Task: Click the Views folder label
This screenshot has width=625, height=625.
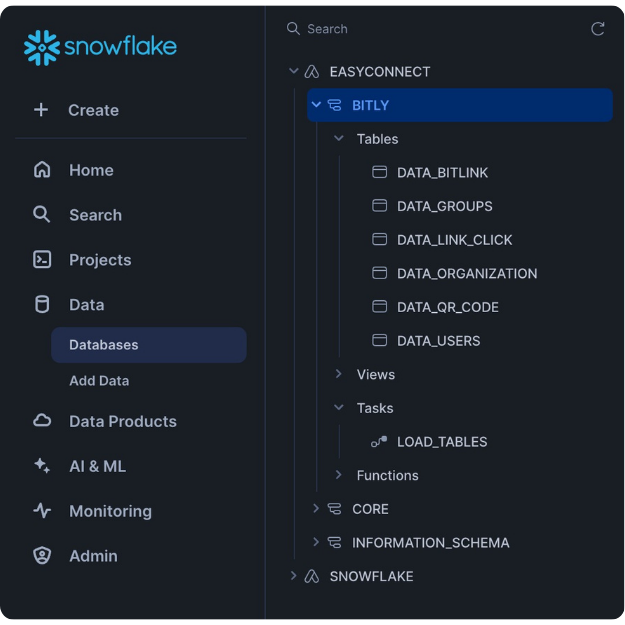Action: pos(376,374)
